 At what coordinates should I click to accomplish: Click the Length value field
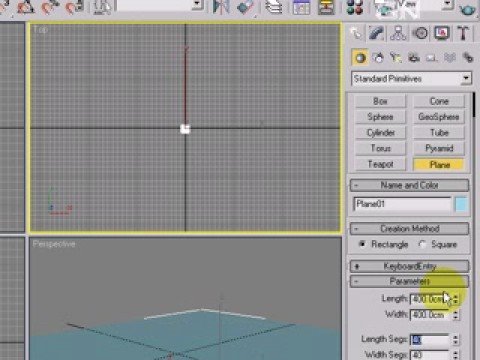pyautogui.click(x=430, y=299)
